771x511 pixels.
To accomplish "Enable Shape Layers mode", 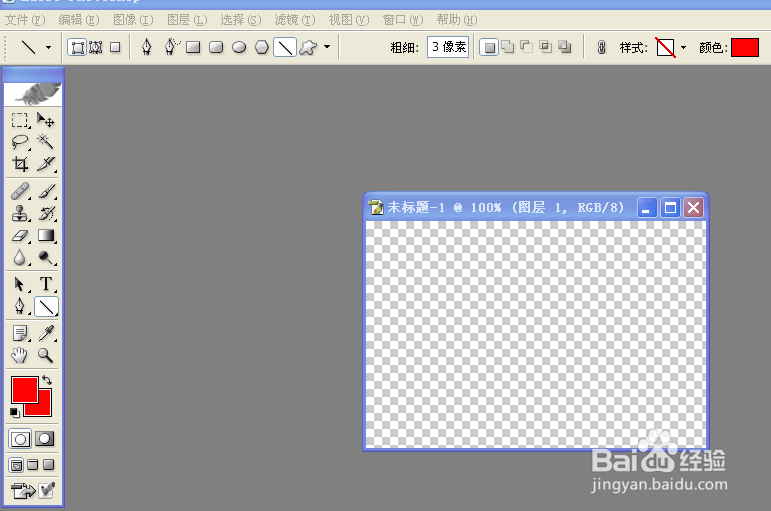I will [x=78, y=47].
